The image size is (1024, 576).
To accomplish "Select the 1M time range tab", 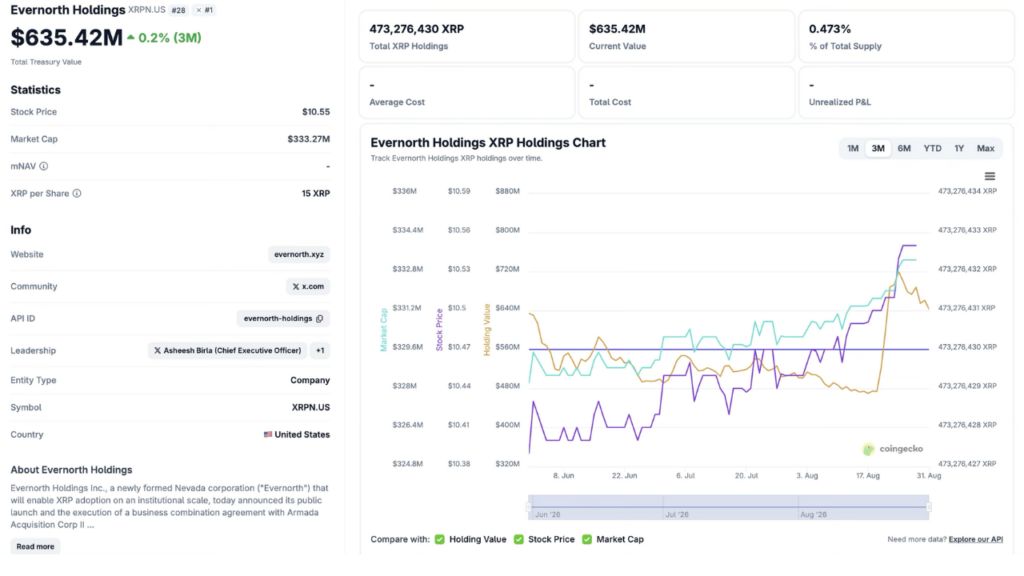I will [853, 148].
